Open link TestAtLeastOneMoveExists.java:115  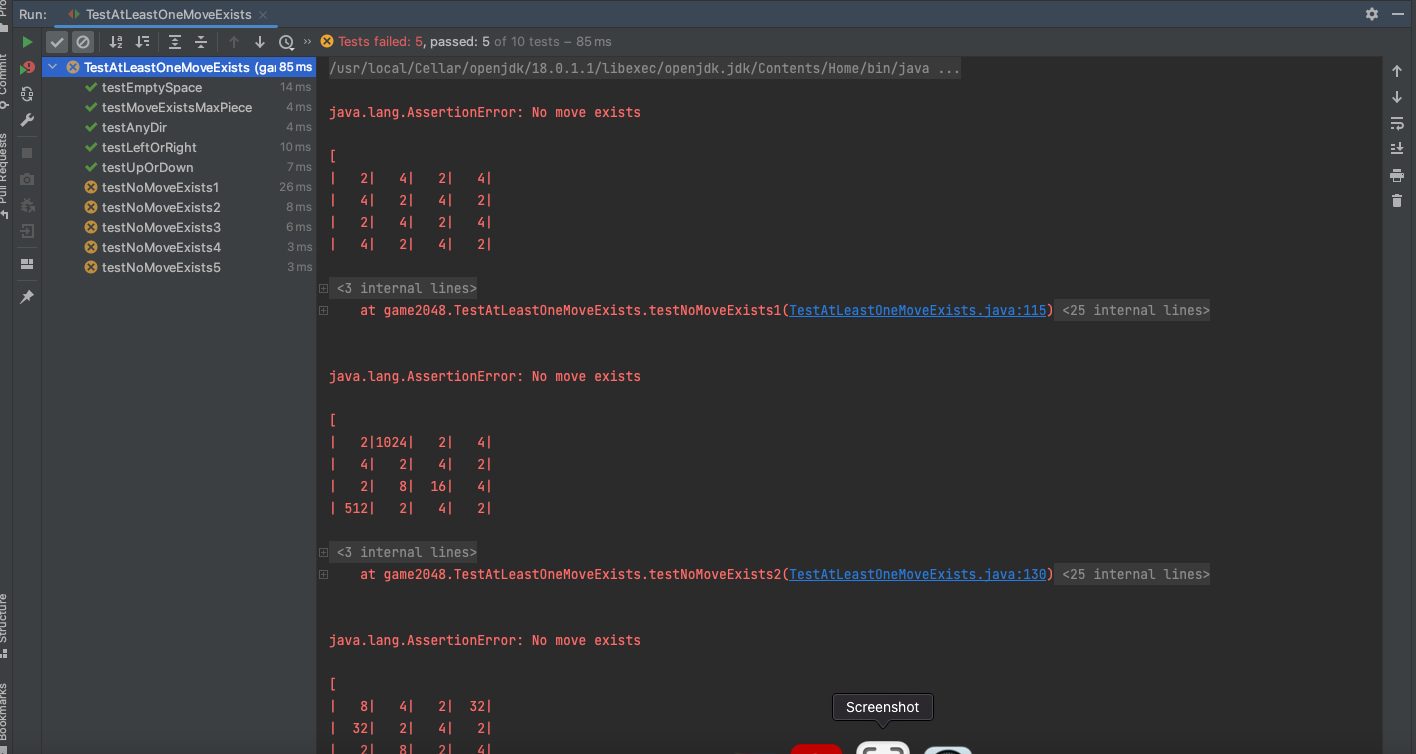point(917,311)
